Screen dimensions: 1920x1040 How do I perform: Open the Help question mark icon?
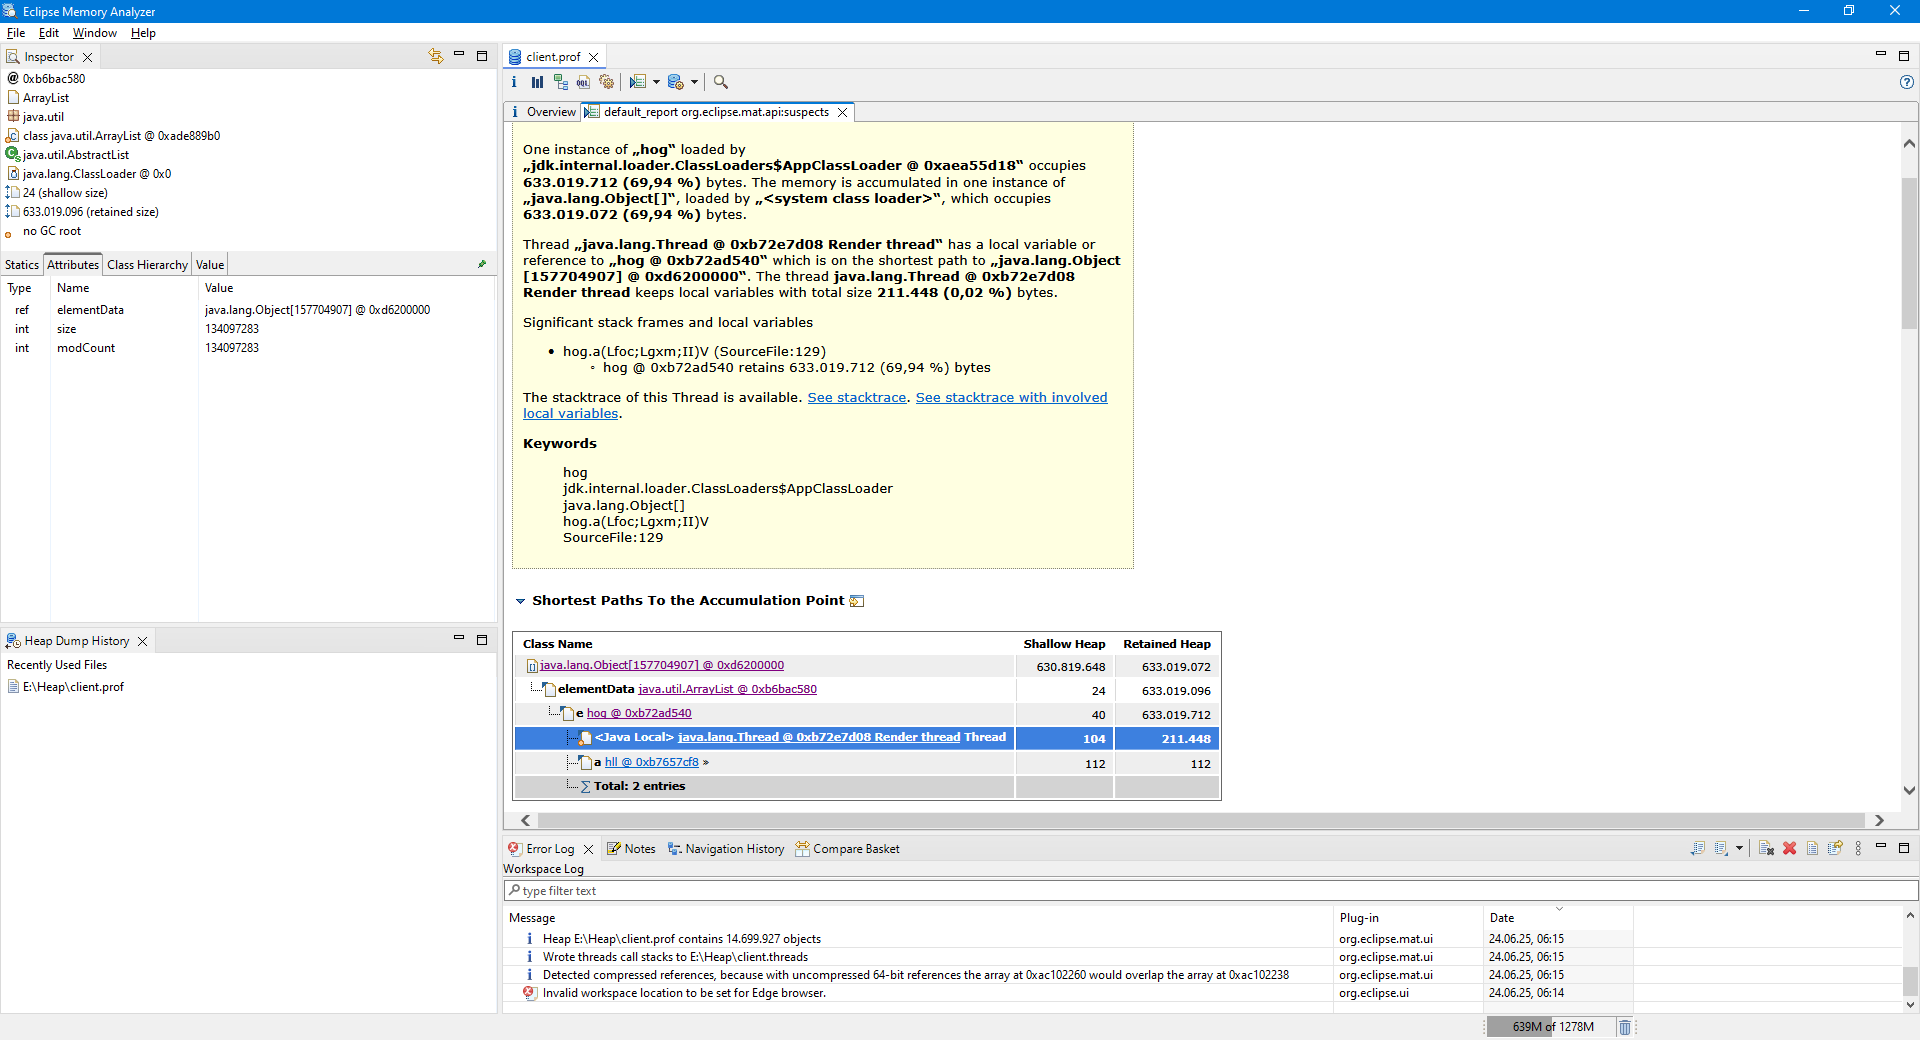tap(1907, 82)
